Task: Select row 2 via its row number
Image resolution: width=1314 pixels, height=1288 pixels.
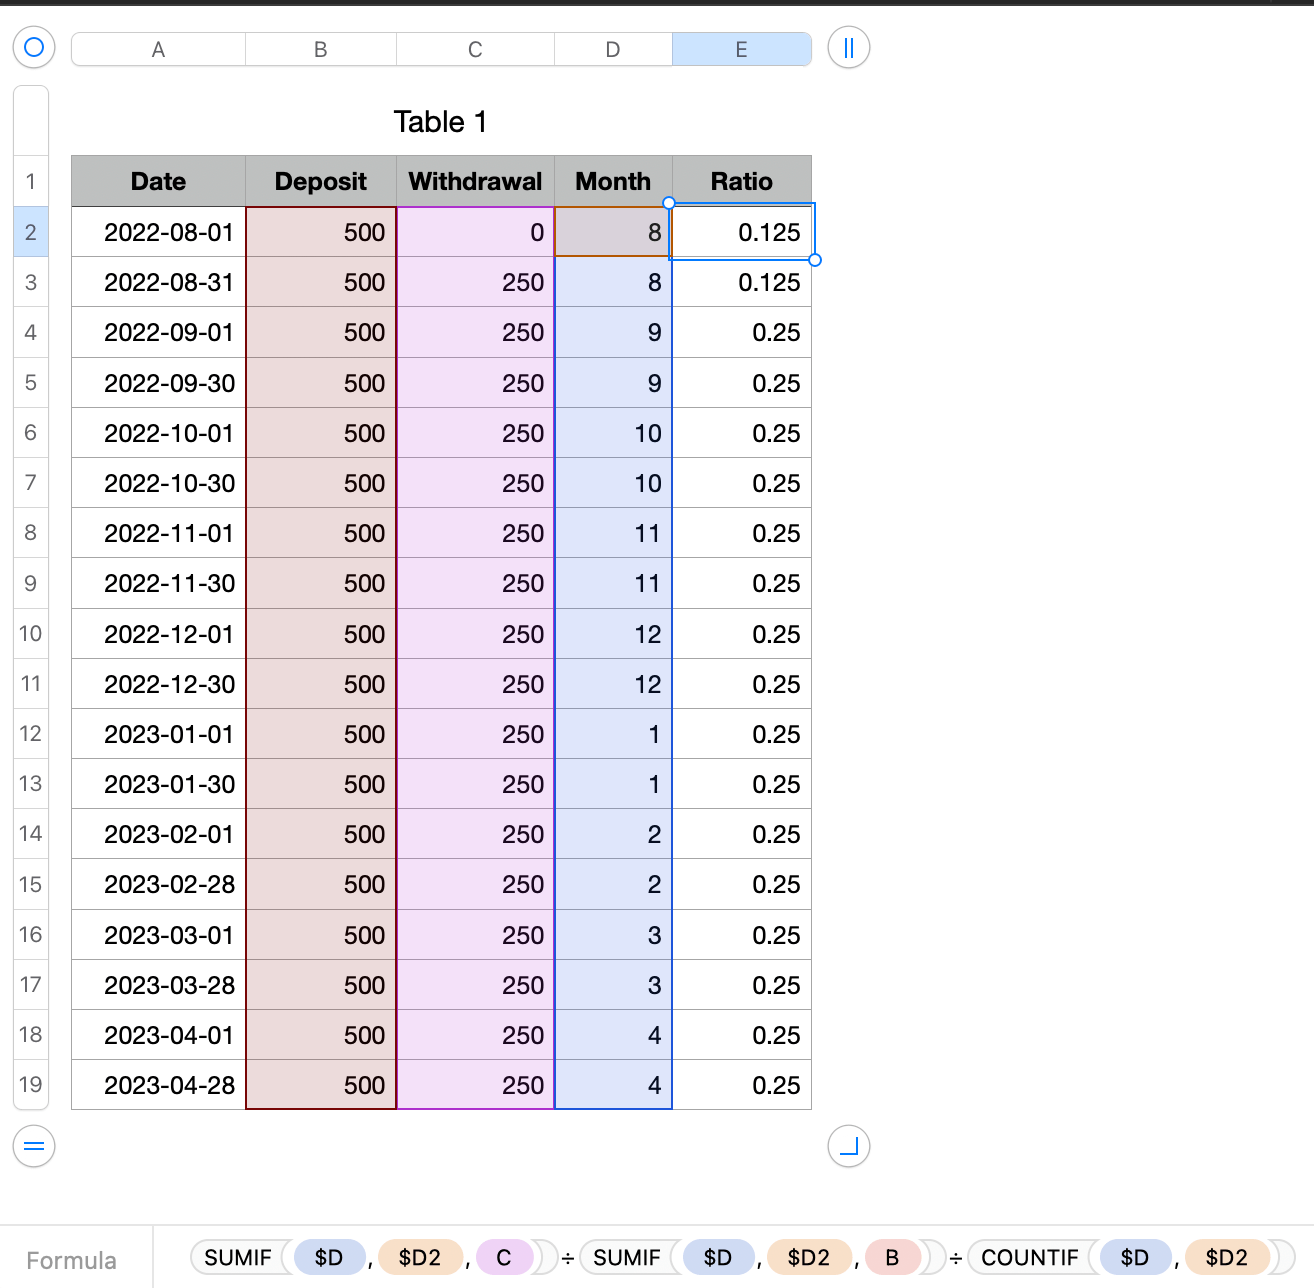Action: [31, 232]
